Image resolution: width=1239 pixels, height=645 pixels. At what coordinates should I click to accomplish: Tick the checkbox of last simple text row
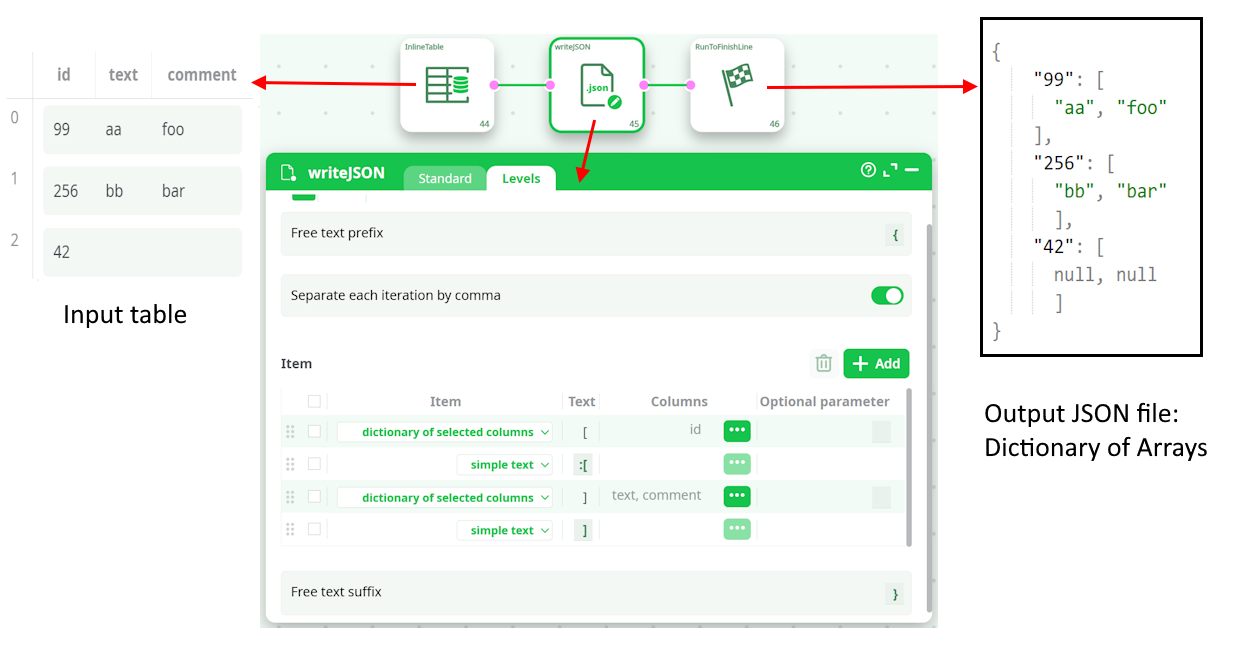coord(314,529)
